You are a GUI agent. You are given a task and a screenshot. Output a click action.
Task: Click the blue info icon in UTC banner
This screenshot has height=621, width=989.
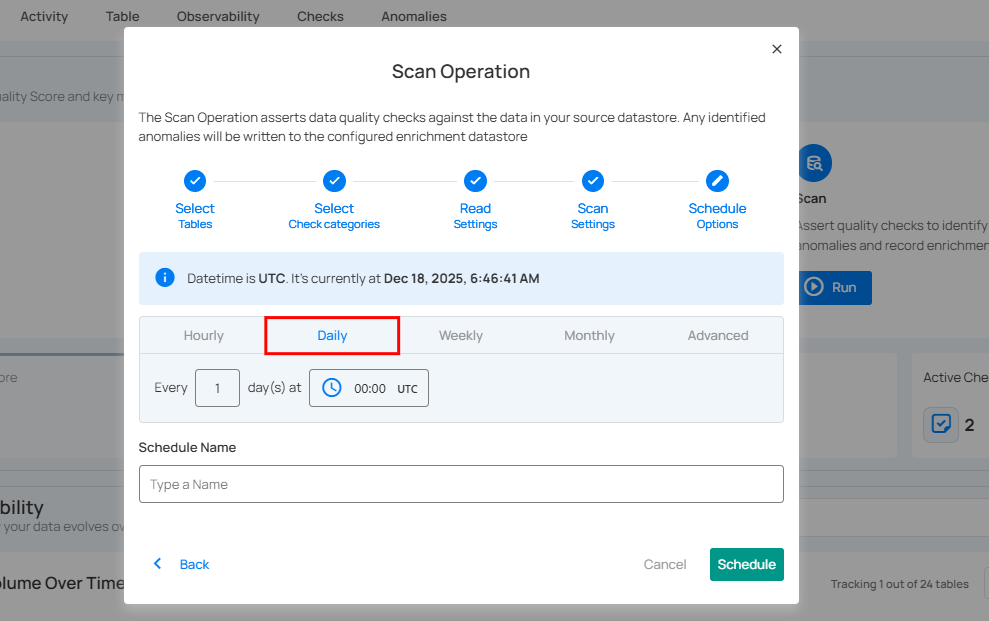[x=165, y=277]
